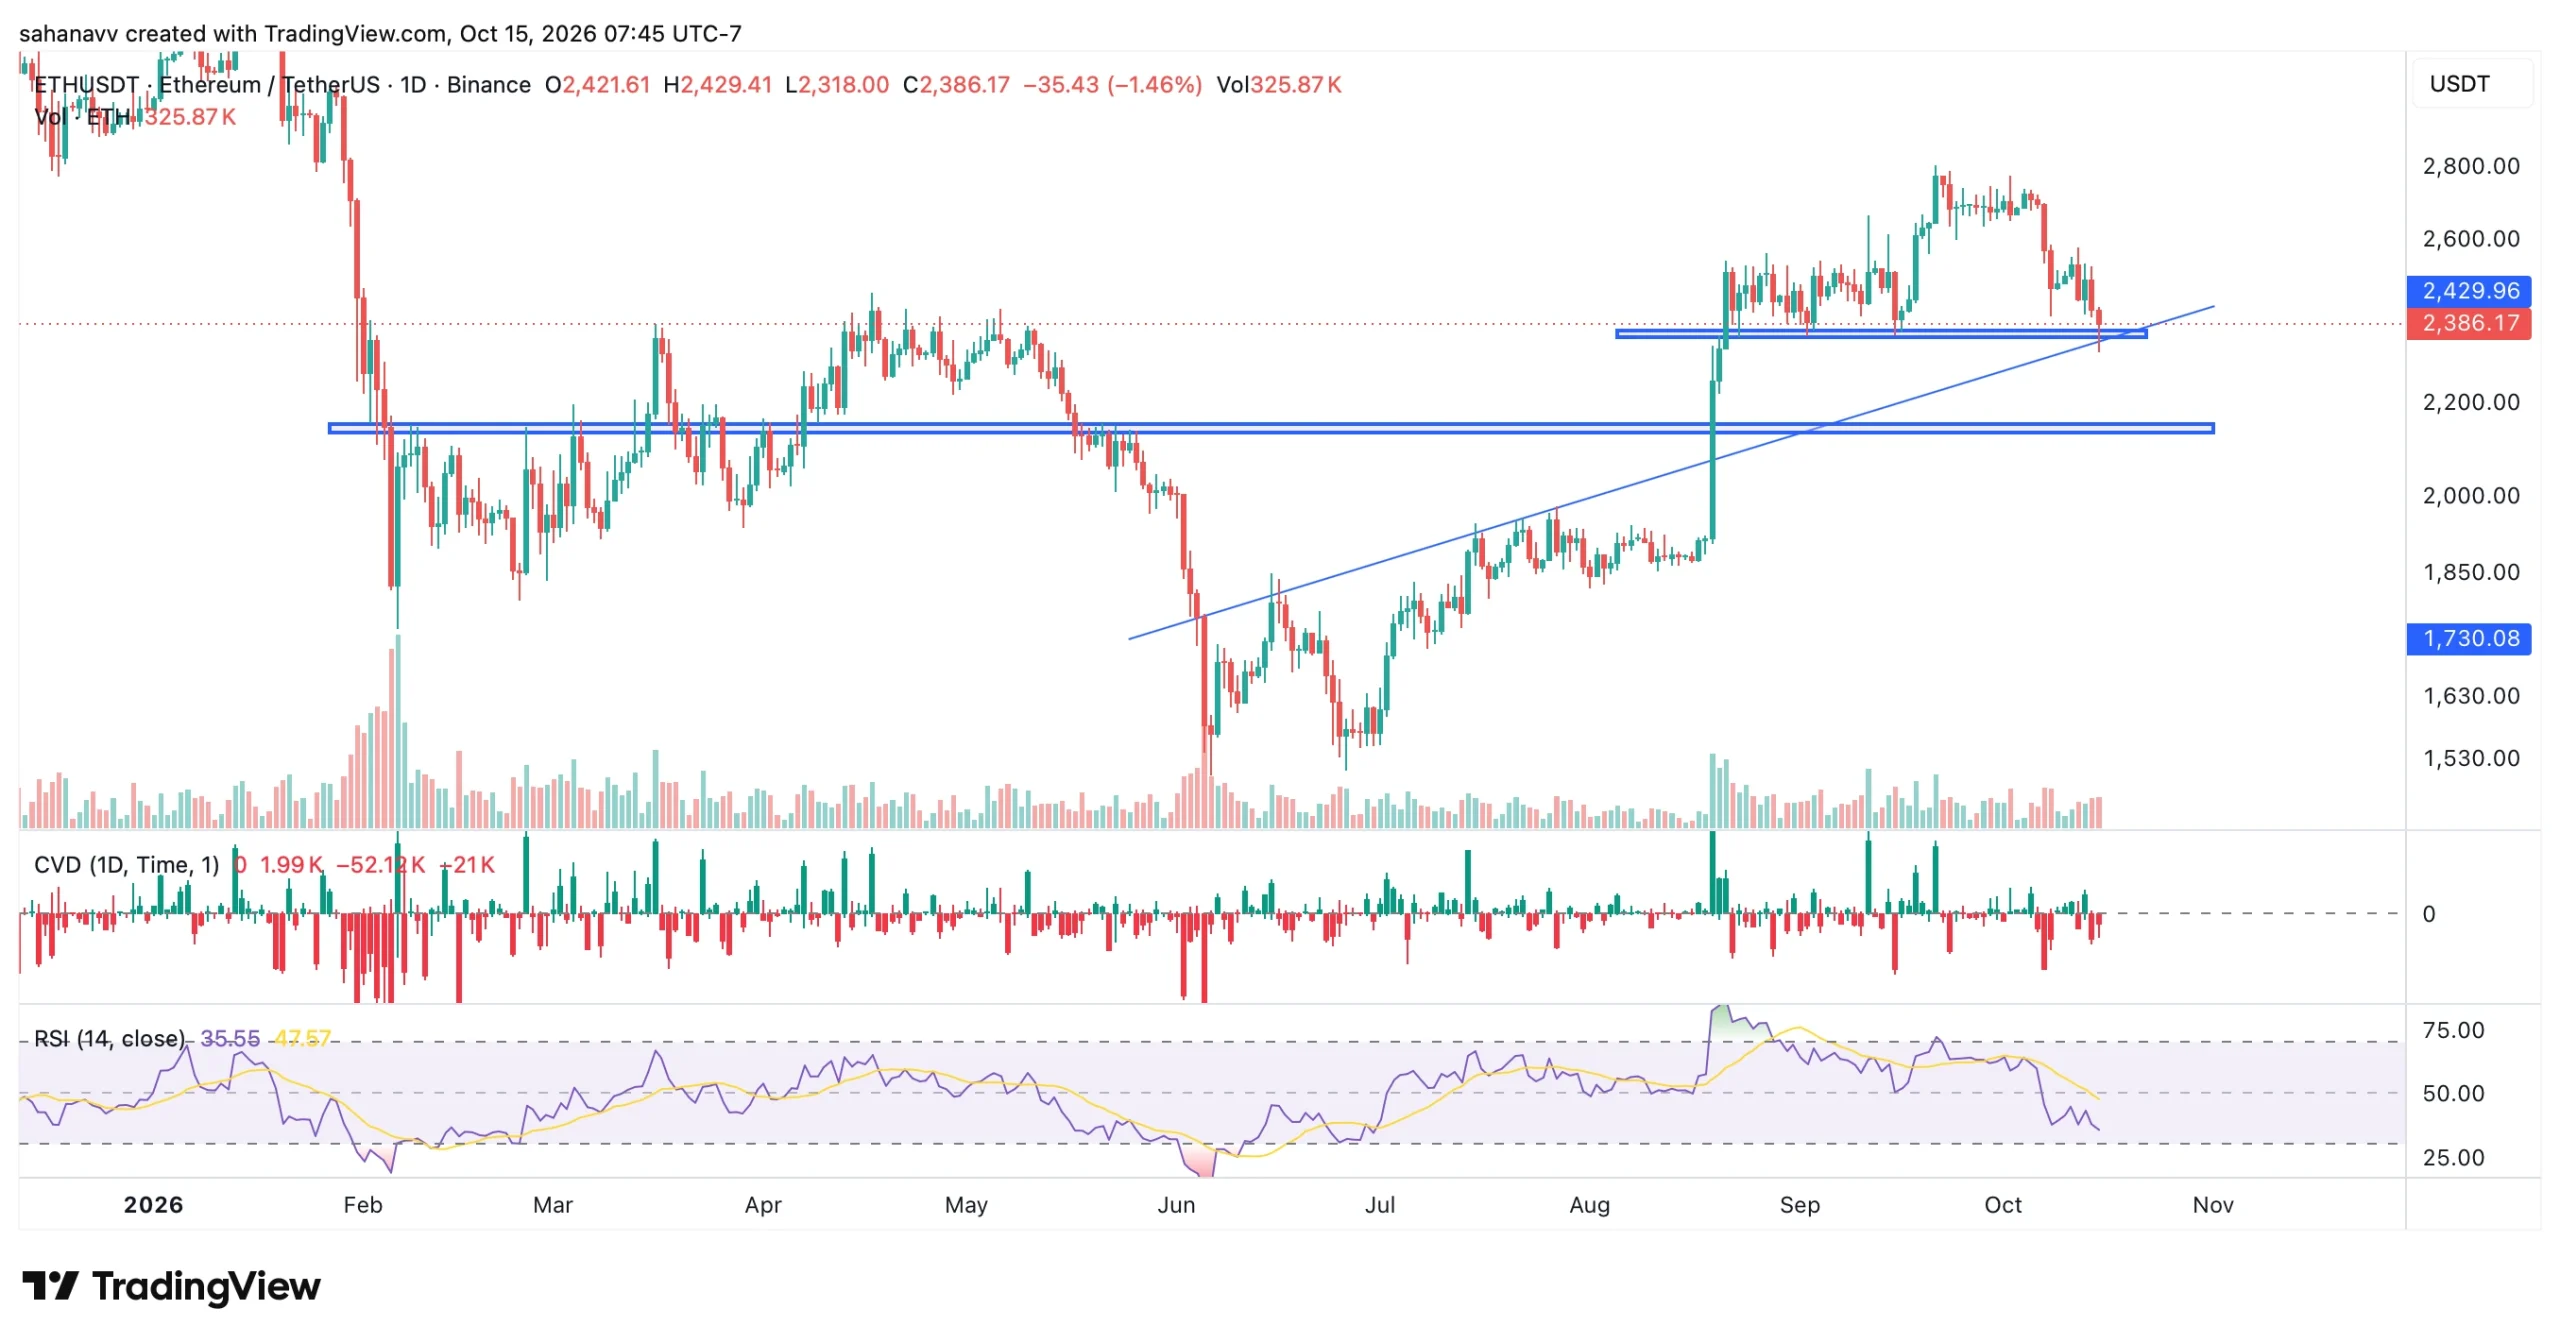Click the CVD (1D, Time, 1) indicator label
This screenshot has height=1343, width=2560.
(126, 864)
